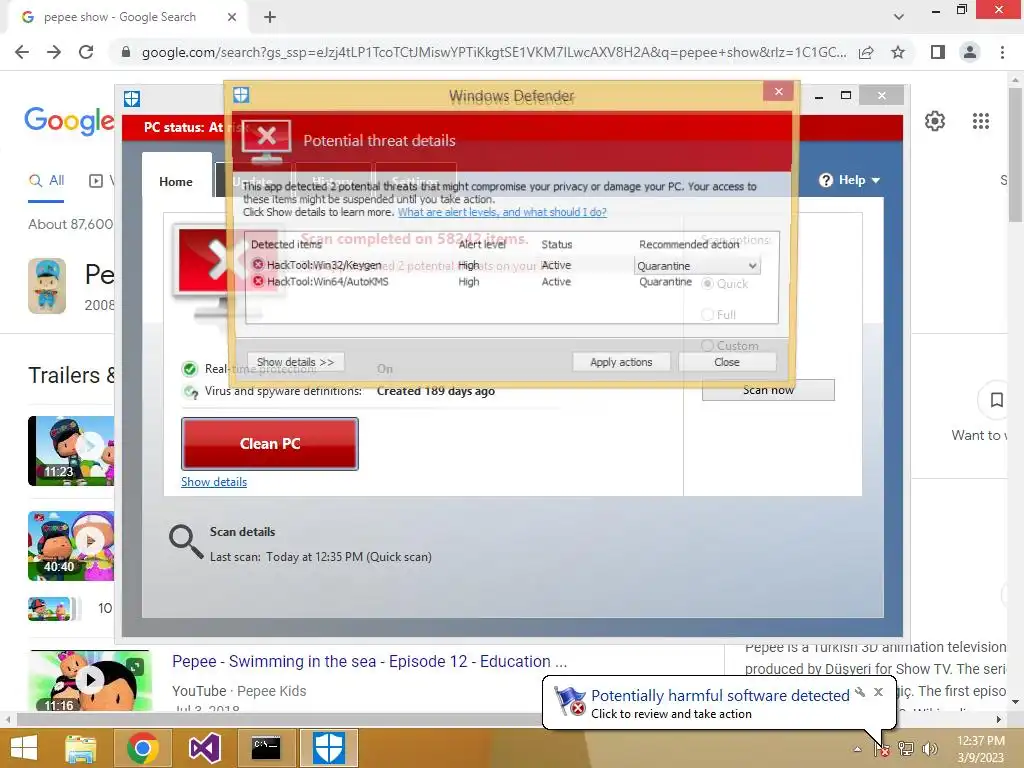Open Chrome profile avatar
The height and width of the screenshot is (768, 1024).
970,52
